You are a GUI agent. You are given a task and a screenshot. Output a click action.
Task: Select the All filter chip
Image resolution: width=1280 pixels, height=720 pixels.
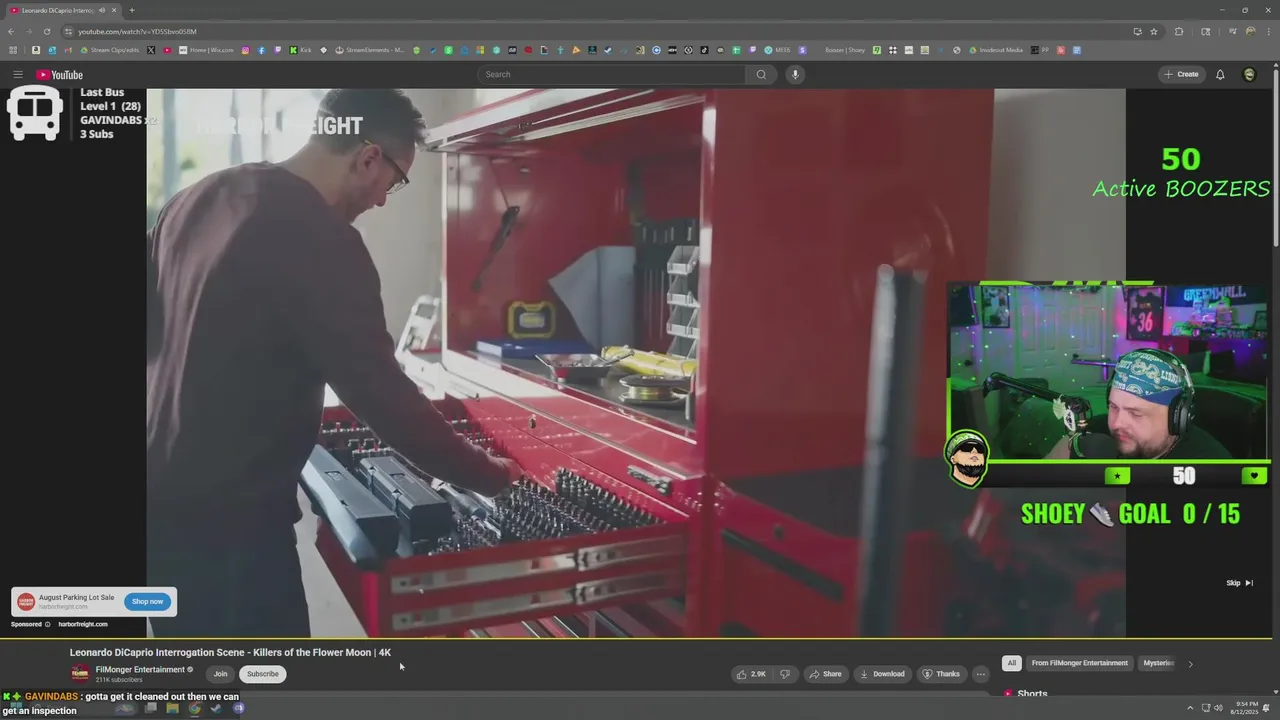click(x=1012, y=663)
